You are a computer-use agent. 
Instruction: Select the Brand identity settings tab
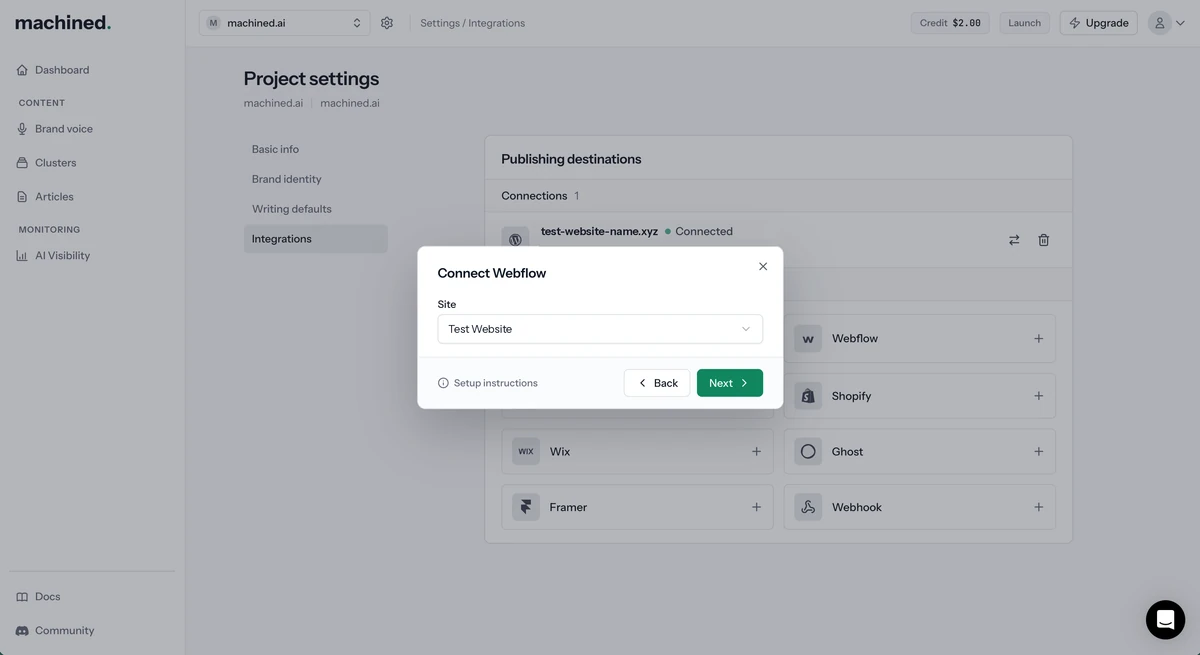click(315, 179)
